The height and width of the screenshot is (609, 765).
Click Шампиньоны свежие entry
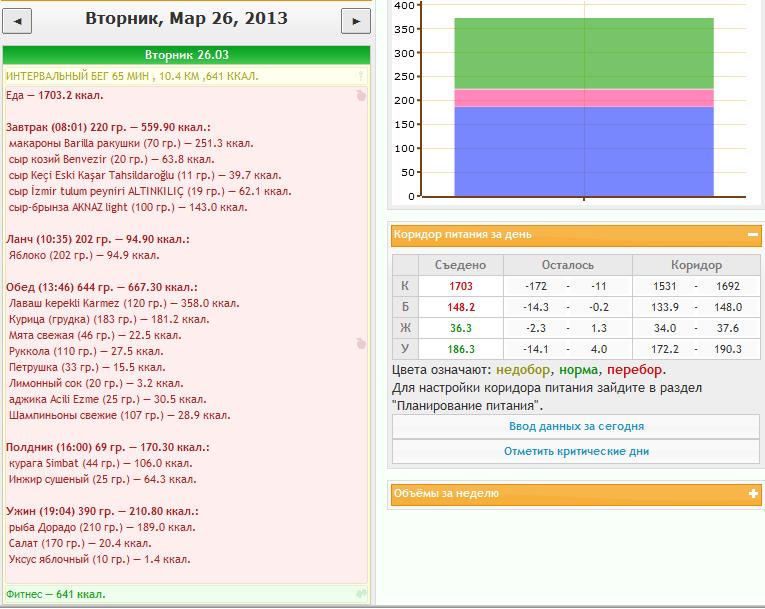[119, 415]
